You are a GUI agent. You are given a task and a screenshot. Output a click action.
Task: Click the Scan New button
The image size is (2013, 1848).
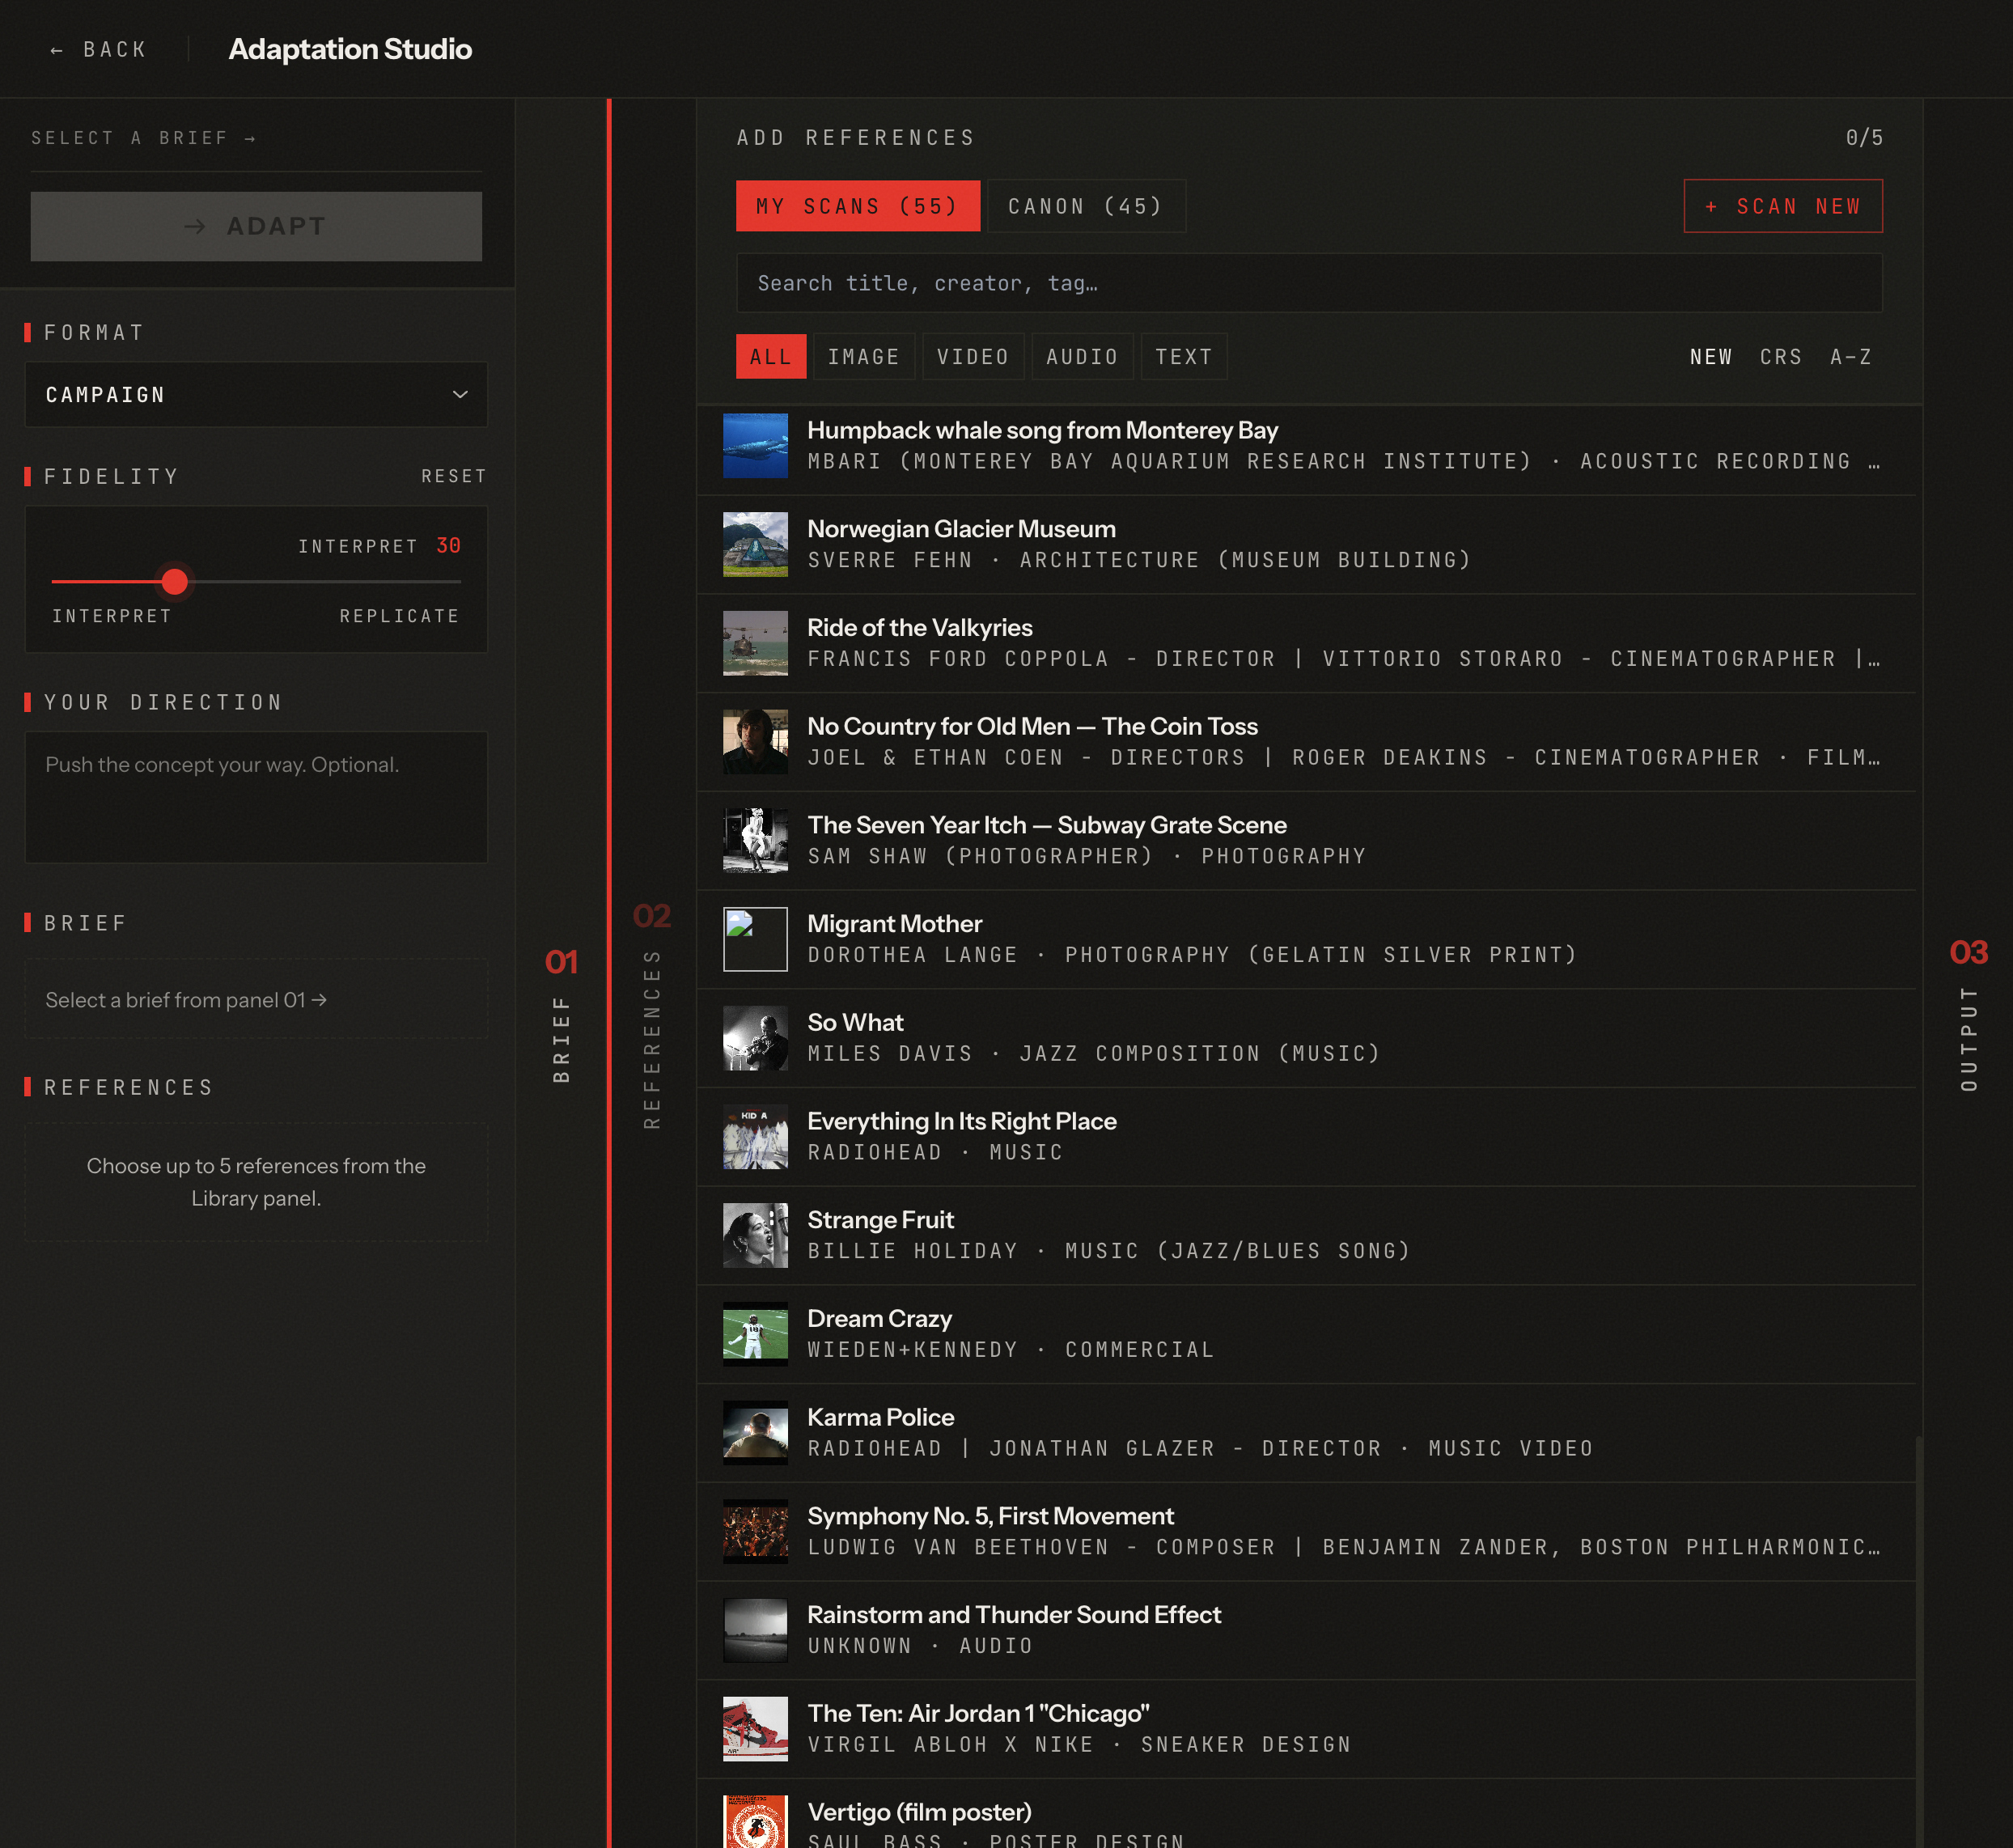click(1783, 206)
